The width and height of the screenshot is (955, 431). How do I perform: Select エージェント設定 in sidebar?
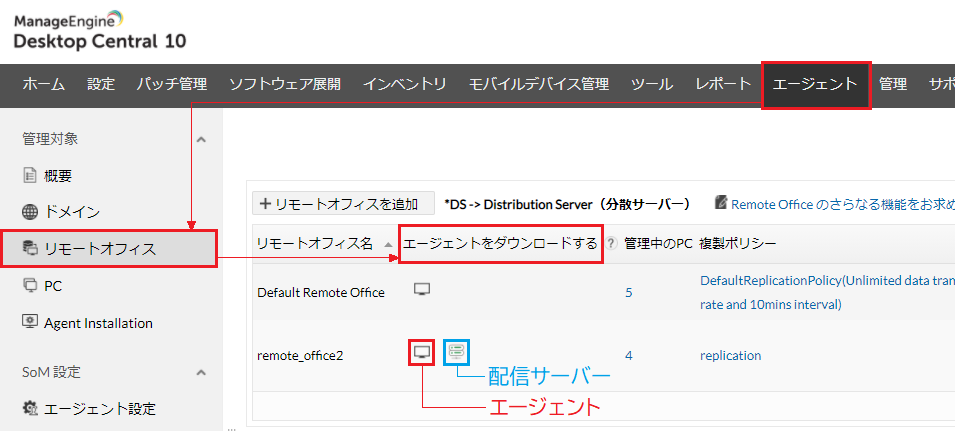(100, 408)
